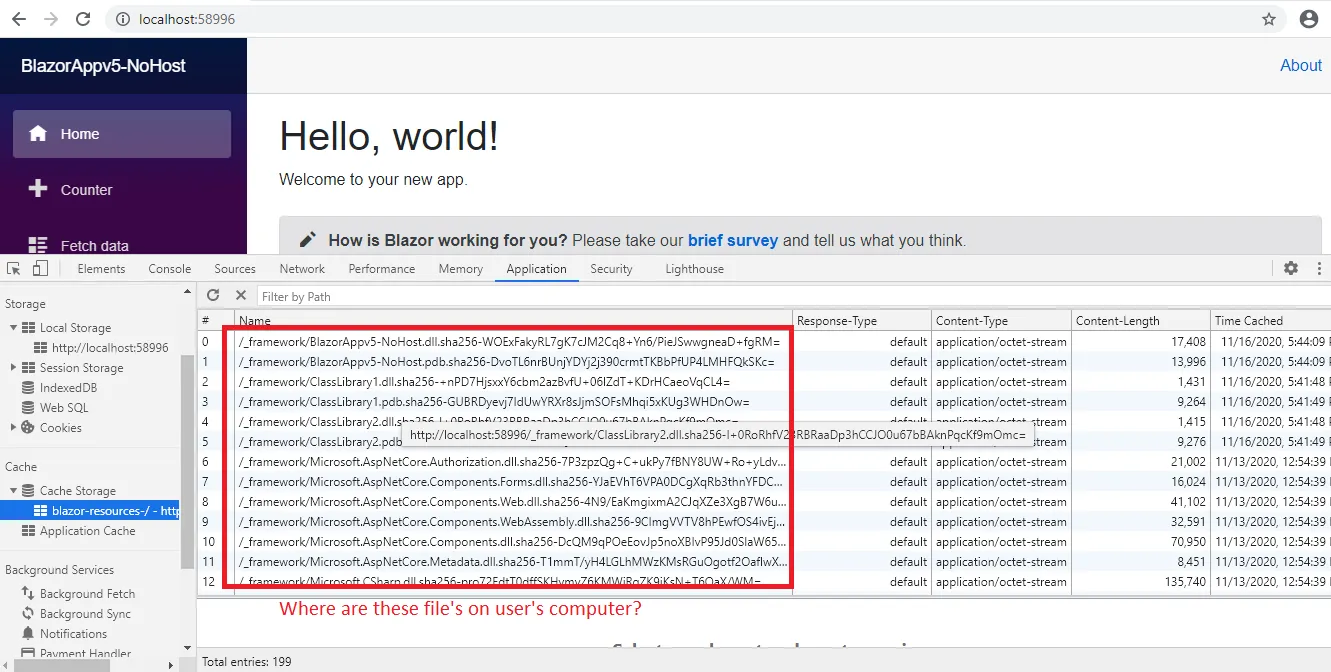Click the Home house icon in the sidebar
This screenshot has width=1331, height=672.
coord(38,133)
